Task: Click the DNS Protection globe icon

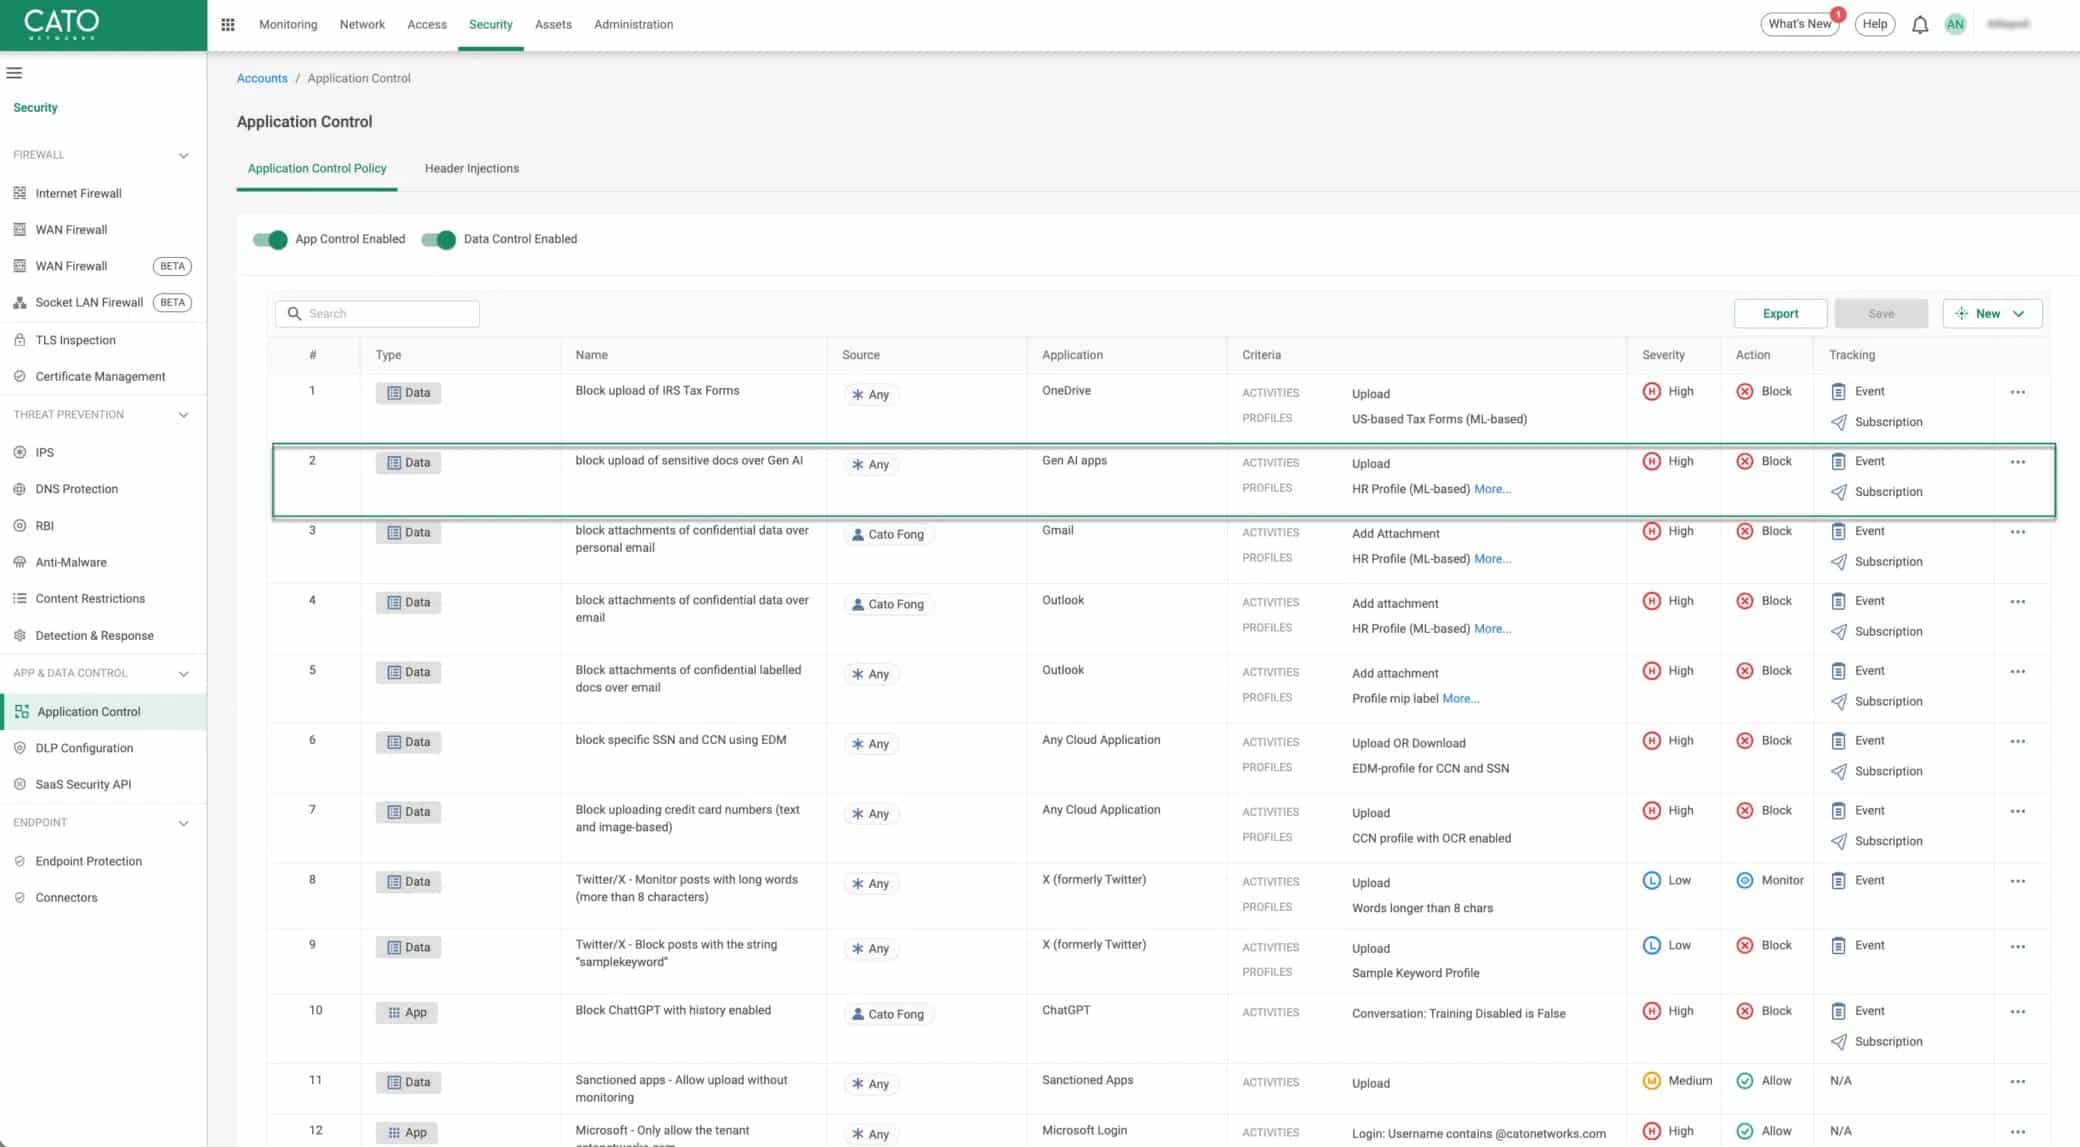Action: (20, 489)
